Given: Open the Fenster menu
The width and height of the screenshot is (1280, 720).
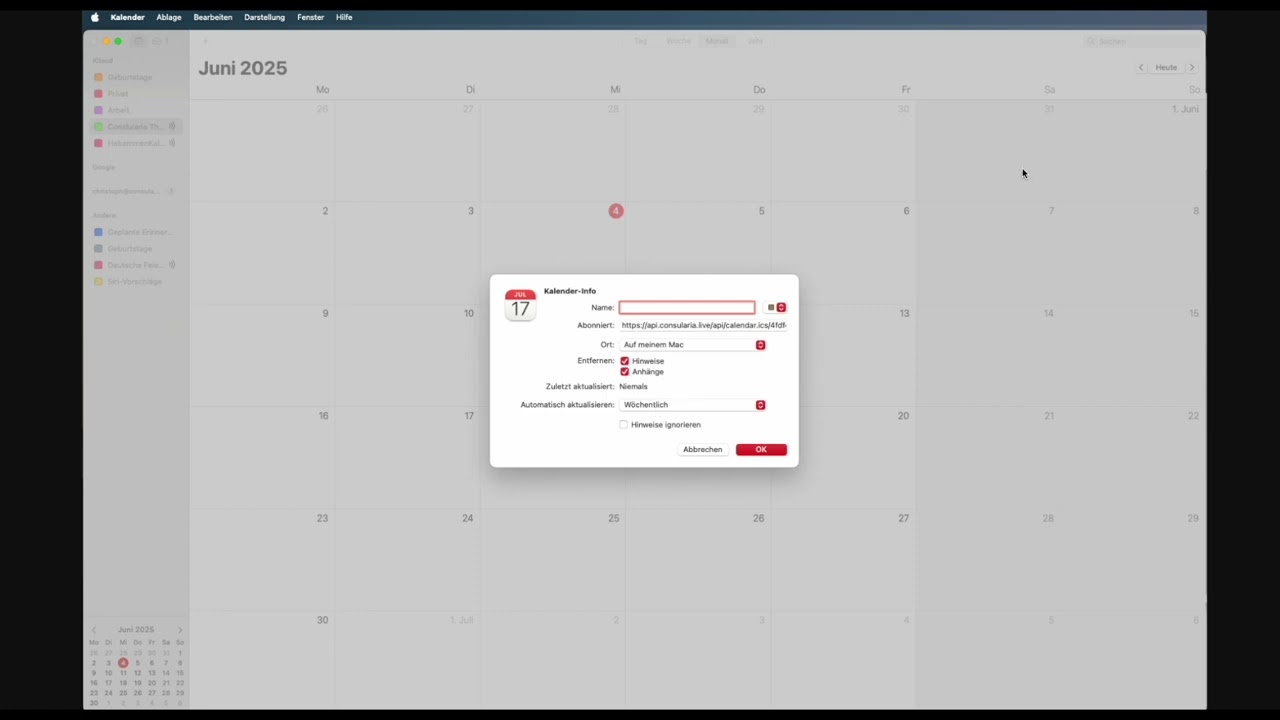Looking at the screenshot, I should click(x=311, y=17).
